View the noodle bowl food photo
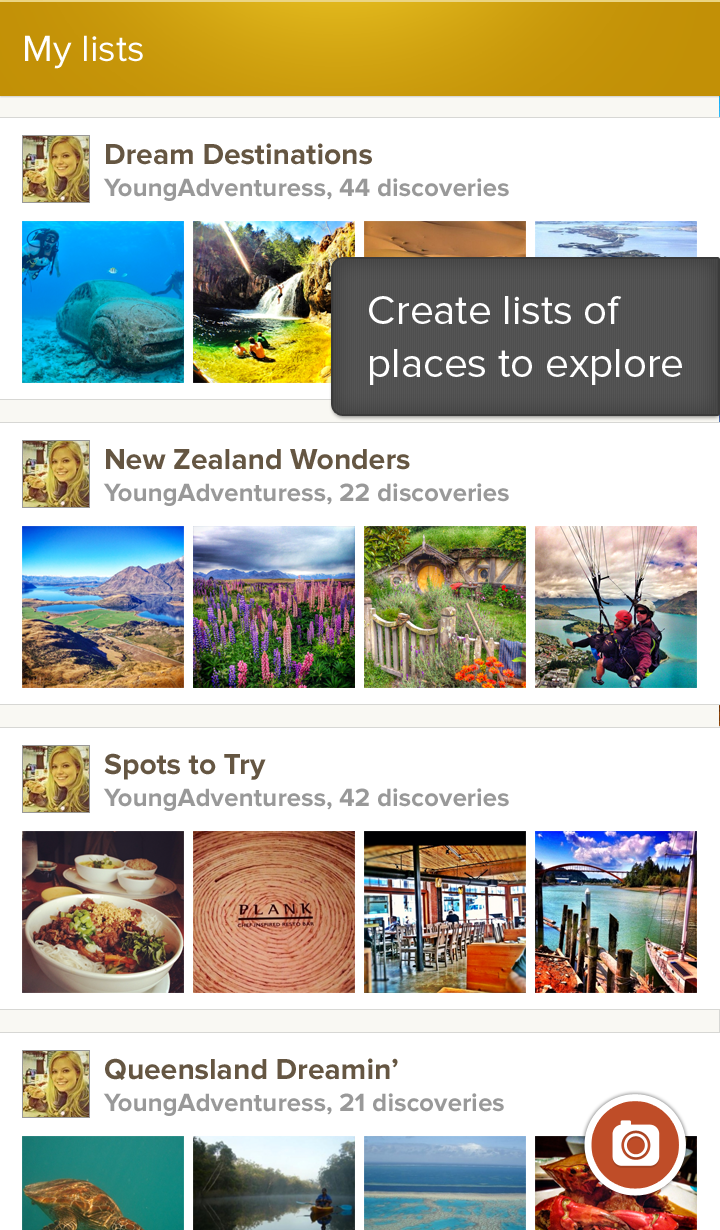The image size is (720, 1230). [103, 912]
